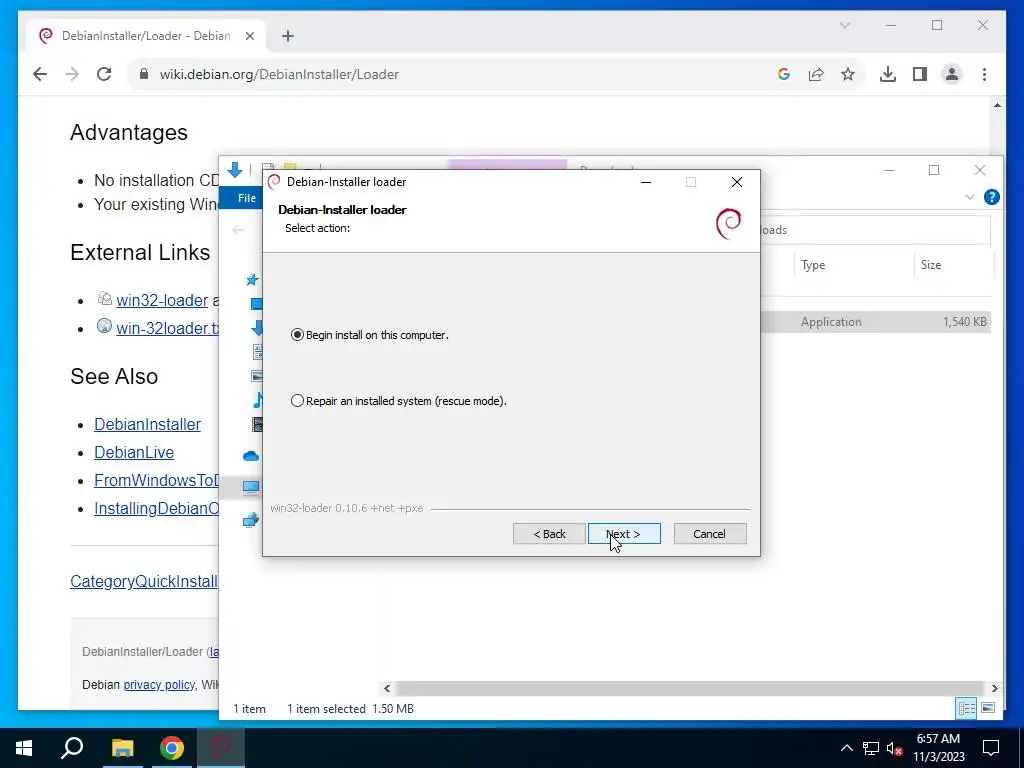Open the DebianInstaller link
1024x768 pixels.
pyautogui.click(x=148, y=424)
